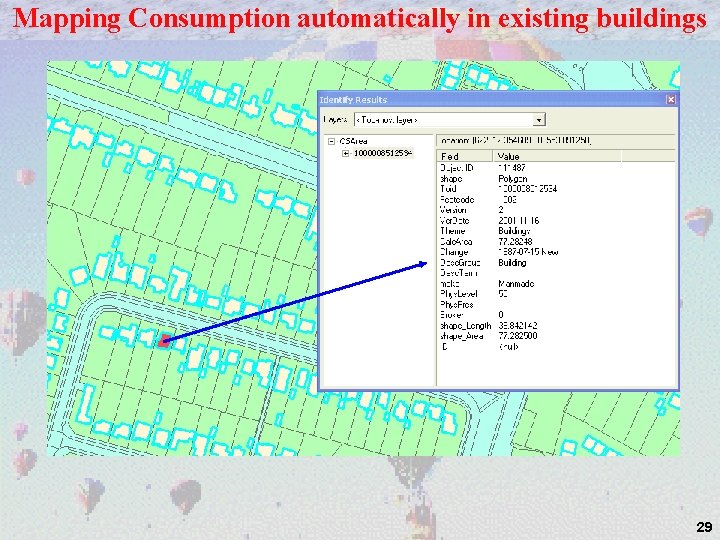The width and height of the screenshot is (720, 540).
Task: Close the Identify Results window
Action: (671, 99)
